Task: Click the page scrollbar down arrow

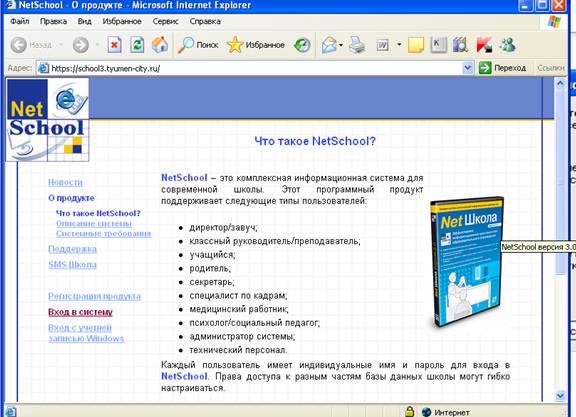Action: [560, 396]
